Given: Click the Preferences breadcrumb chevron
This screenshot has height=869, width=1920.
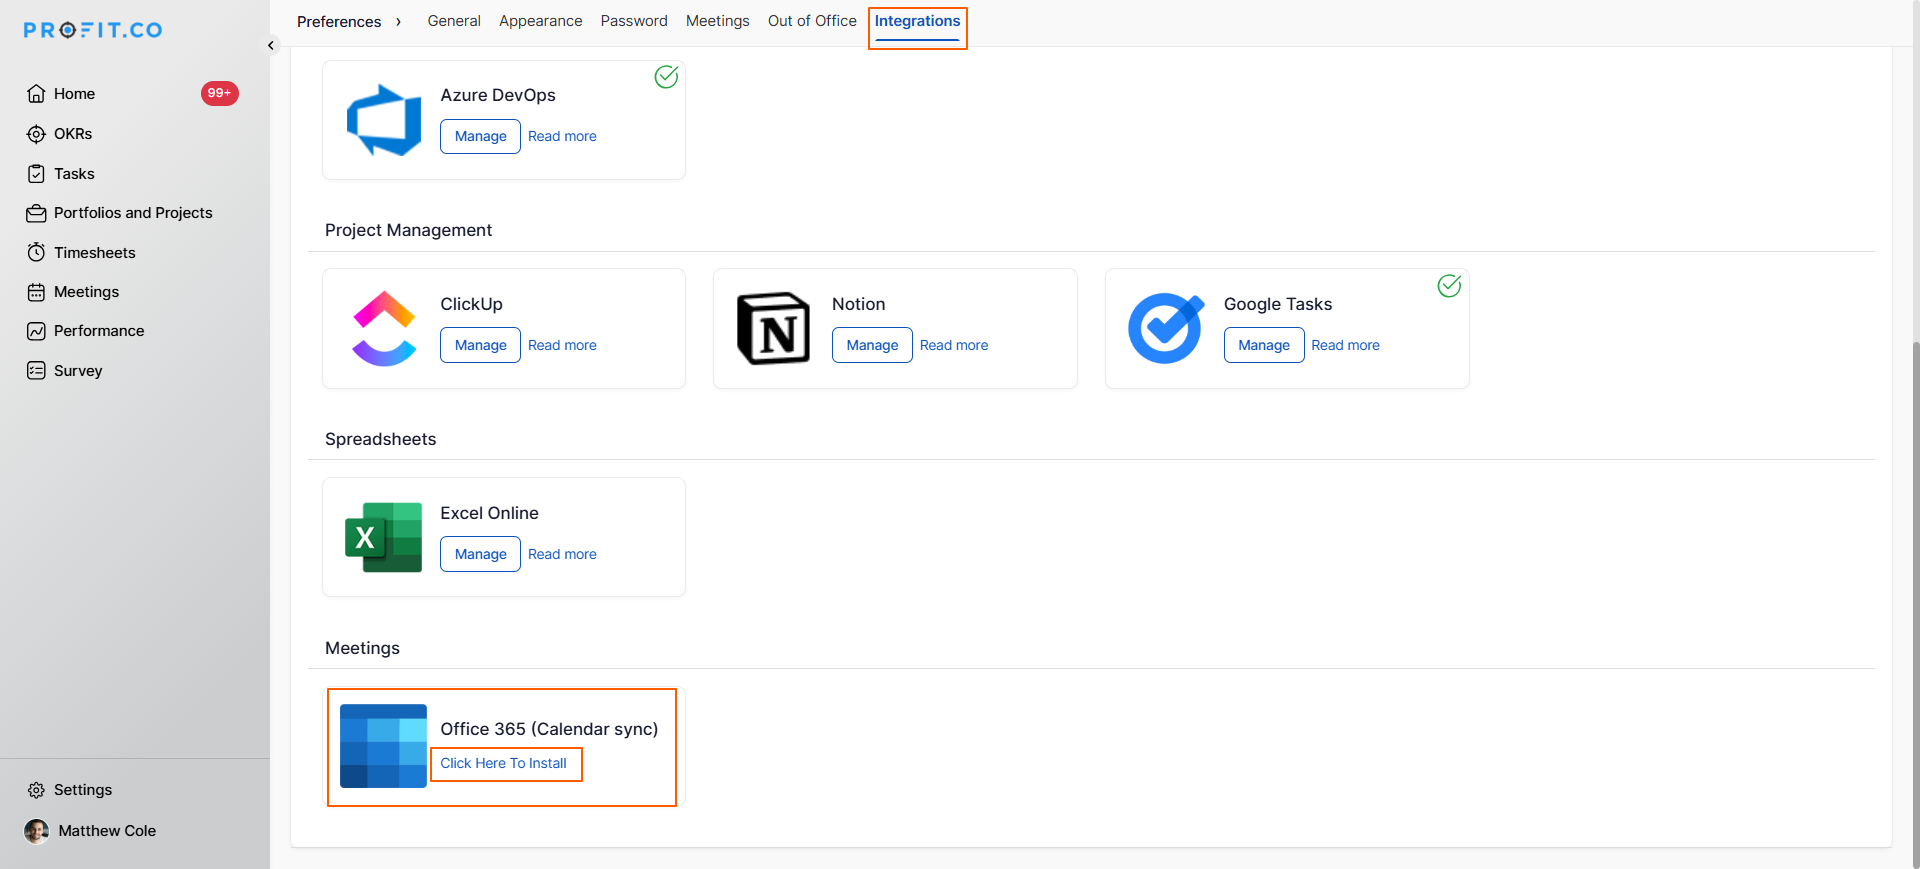Looking at the screenshot, I should click(398, 22).
